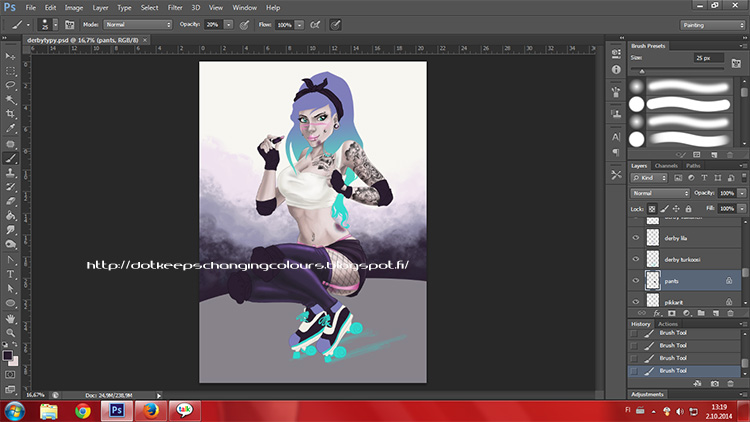Select the hard round brush preset stroke

(x=688, y=104)
